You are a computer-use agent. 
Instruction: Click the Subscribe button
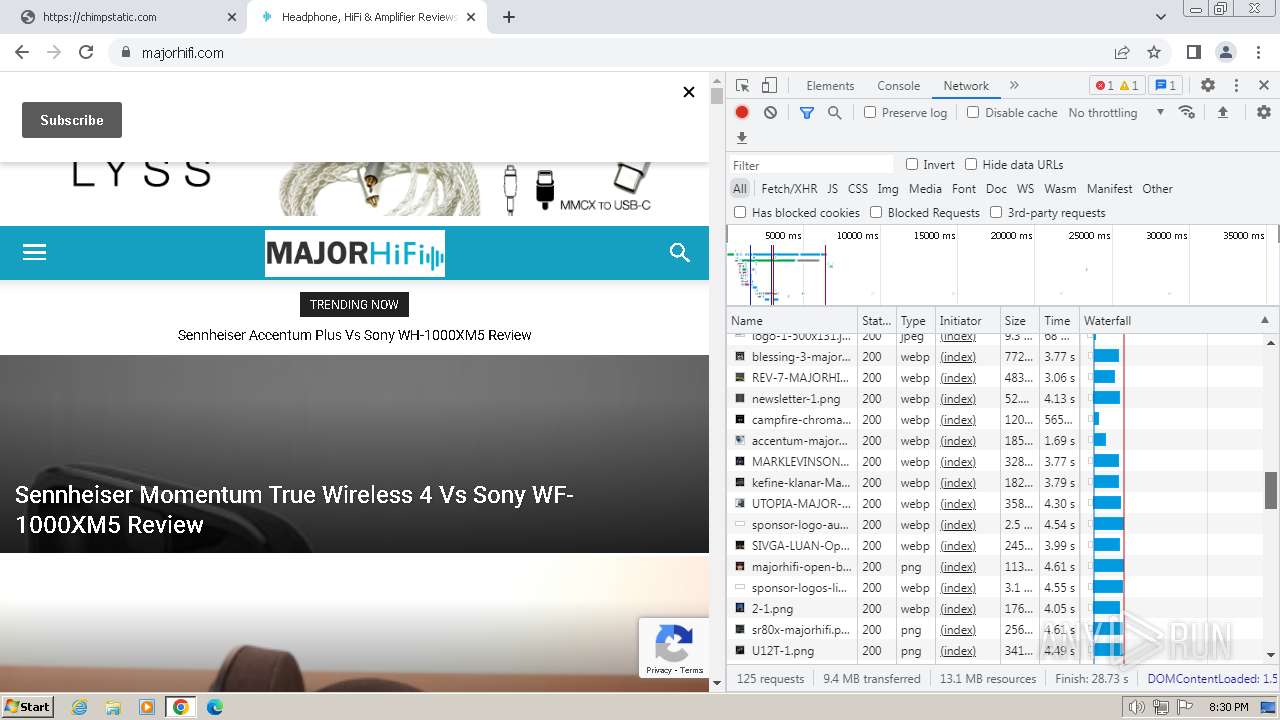coord(72,120)
